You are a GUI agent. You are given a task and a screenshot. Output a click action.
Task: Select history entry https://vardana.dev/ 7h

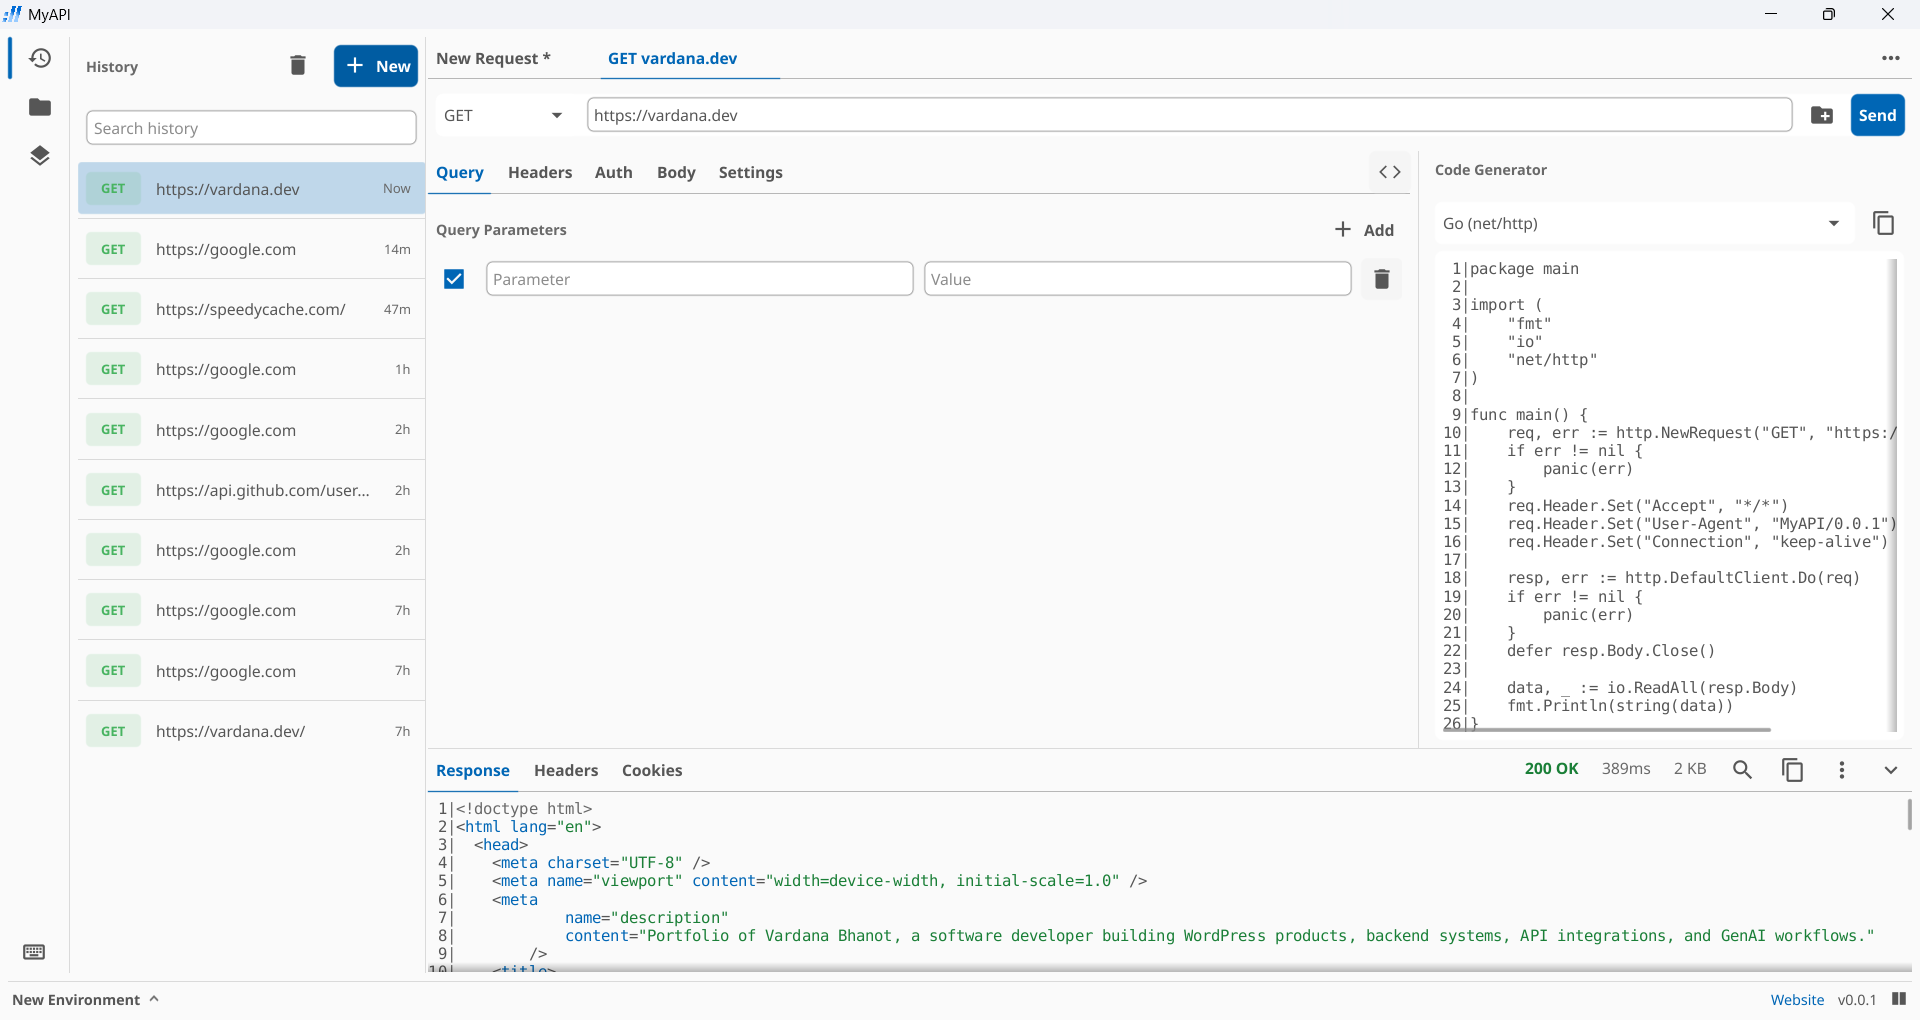tap(251, 731)
